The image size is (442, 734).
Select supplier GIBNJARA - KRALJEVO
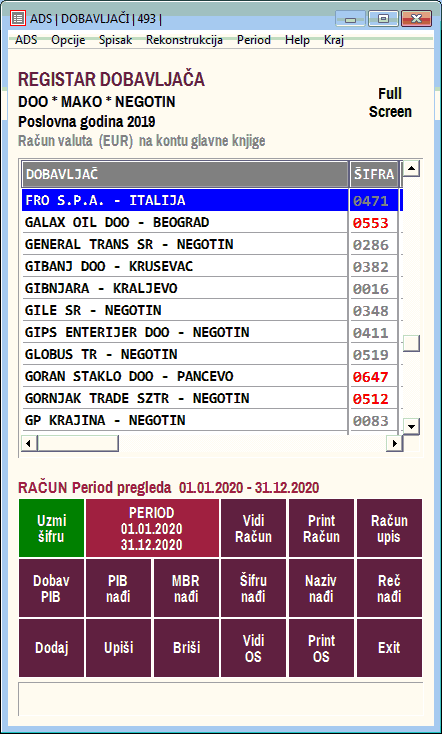pyautogui.click(x=185, y=288)
